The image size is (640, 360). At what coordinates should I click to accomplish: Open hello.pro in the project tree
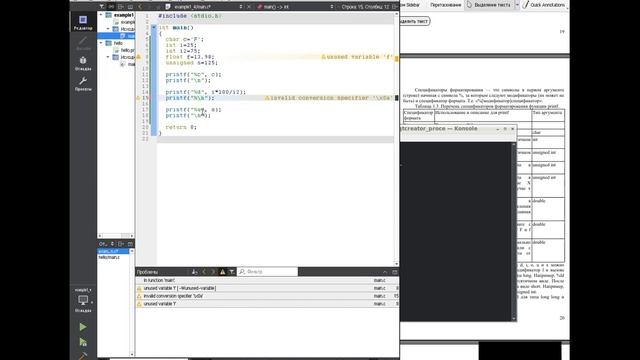click(127, 50)
